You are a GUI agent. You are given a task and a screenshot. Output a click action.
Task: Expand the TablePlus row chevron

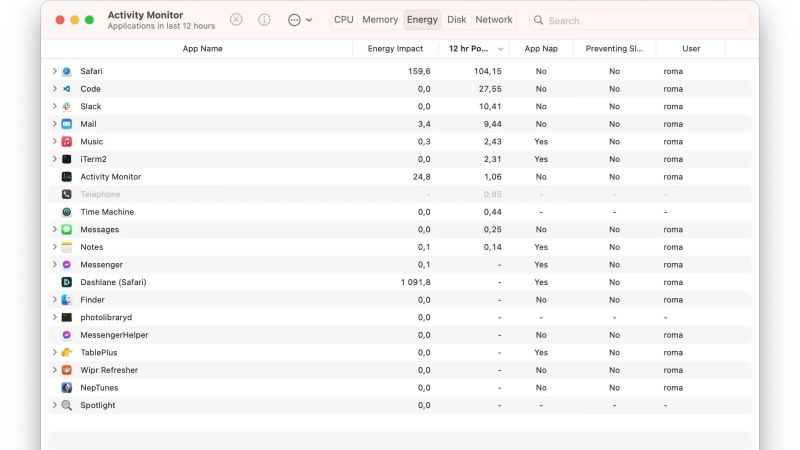(x=55, y=353)
